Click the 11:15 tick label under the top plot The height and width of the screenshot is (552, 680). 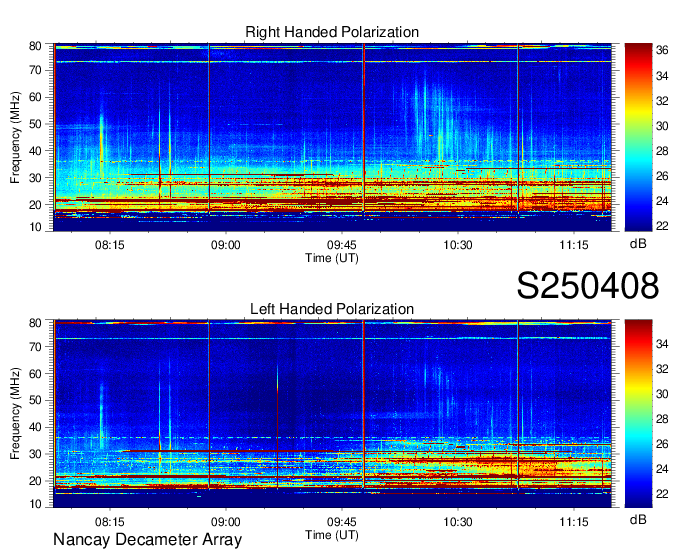pyautogui.click(x=574, y=245)
